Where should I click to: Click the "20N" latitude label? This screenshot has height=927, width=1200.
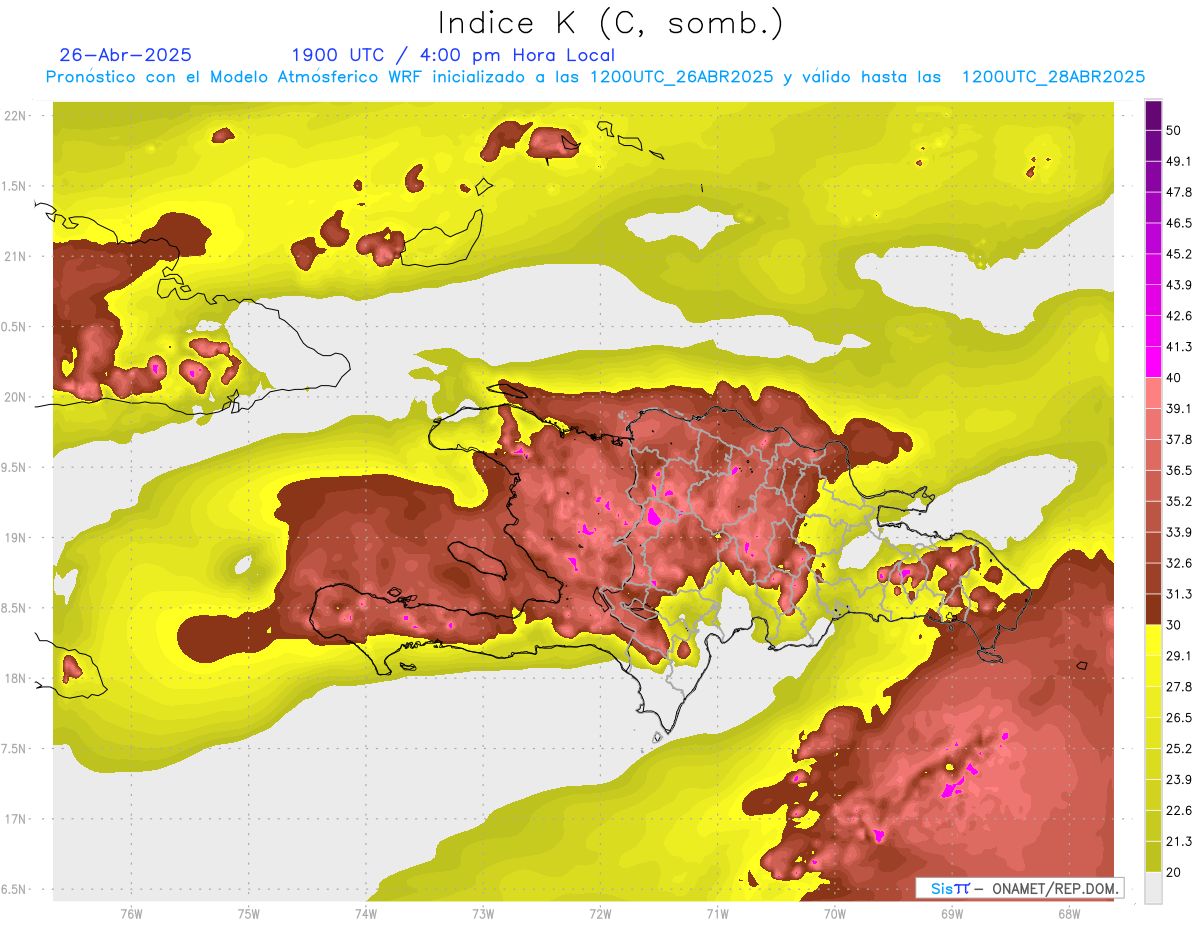click(16, 397)
